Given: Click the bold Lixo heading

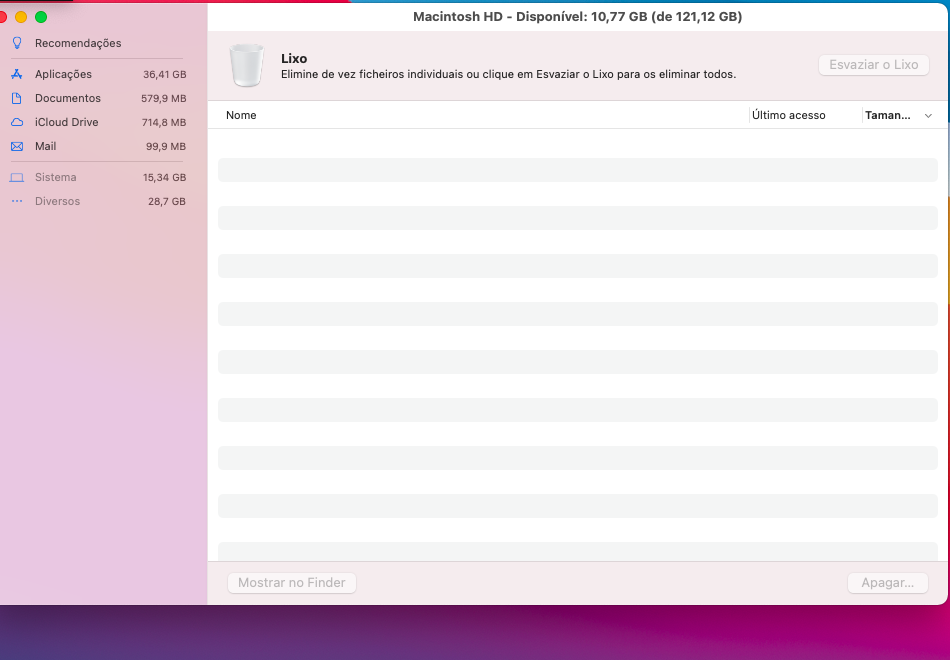Looking at the screenshot, I should click(x=294, y=59).
